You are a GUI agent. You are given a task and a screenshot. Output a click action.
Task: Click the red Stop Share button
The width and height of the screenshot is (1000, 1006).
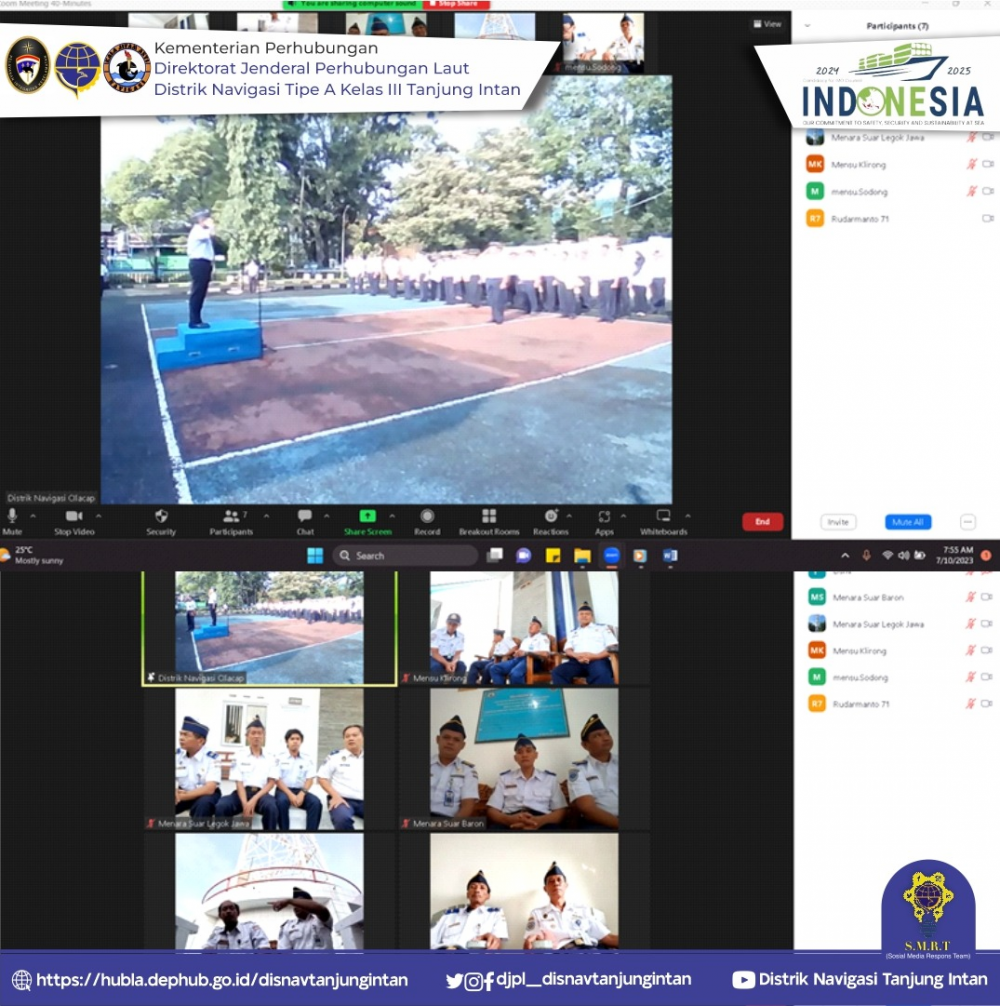(x=456, y=4)
